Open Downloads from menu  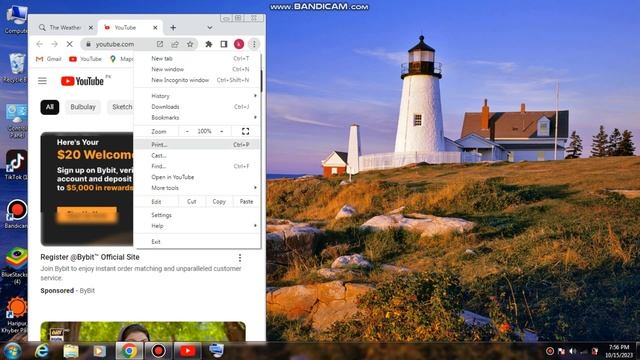click(197, 107)
